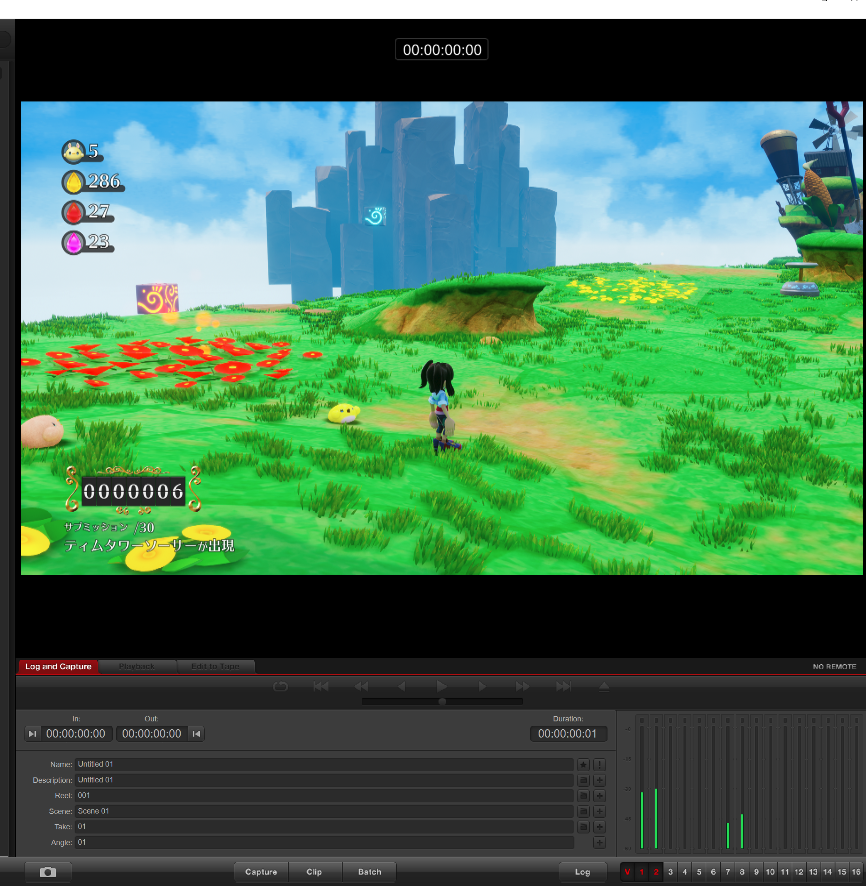Toggle audio channel 6
This screenshot has height=886, width=866.
tap(713, 872)
